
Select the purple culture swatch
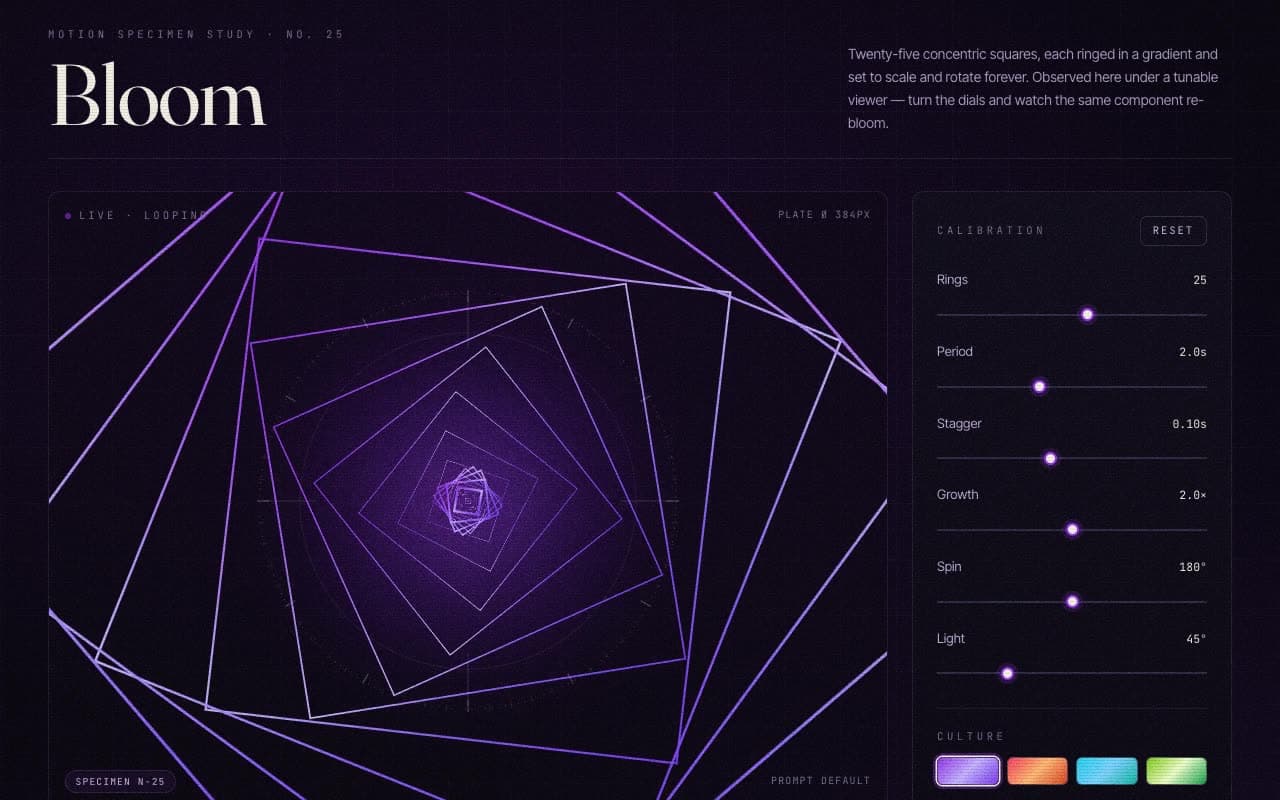(968, 771)
